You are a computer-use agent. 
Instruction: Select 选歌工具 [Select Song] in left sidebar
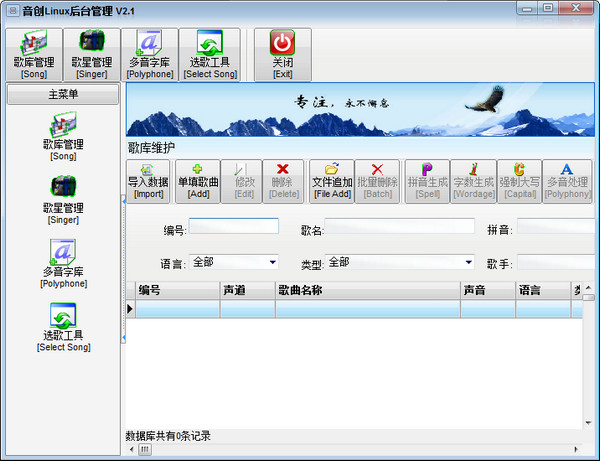pyautogui.click(x=64, y=327)
